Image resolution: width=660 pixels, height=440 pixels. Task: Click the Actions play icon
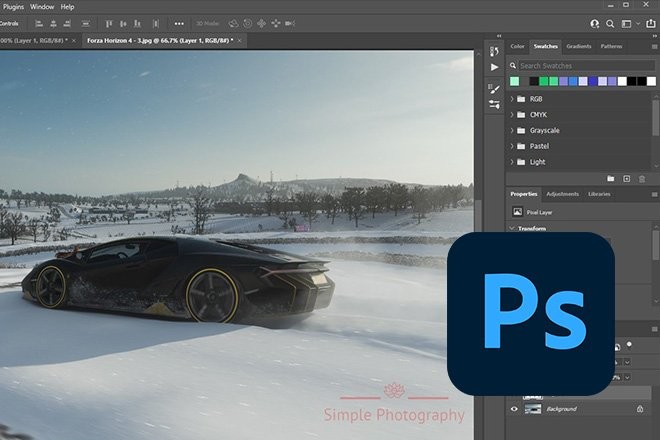click(493, 67)
